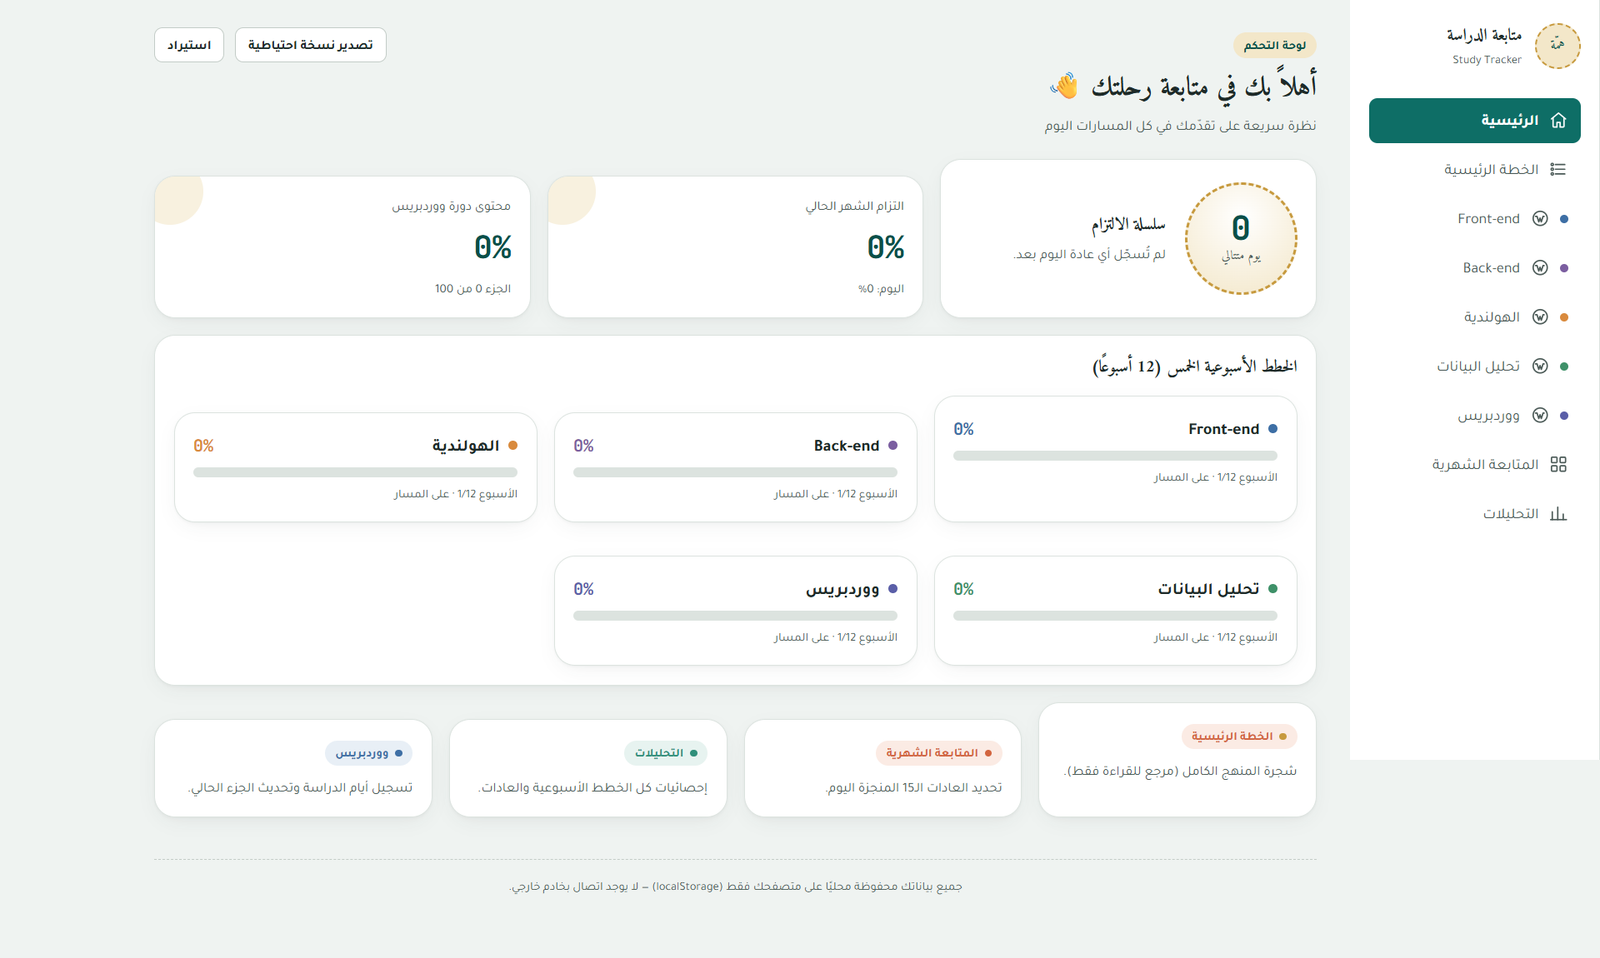The height and width of the screenshot is (958, 1600).
Task: Open the التزام الشهر الحالي stat card
Action: (735, 247)
